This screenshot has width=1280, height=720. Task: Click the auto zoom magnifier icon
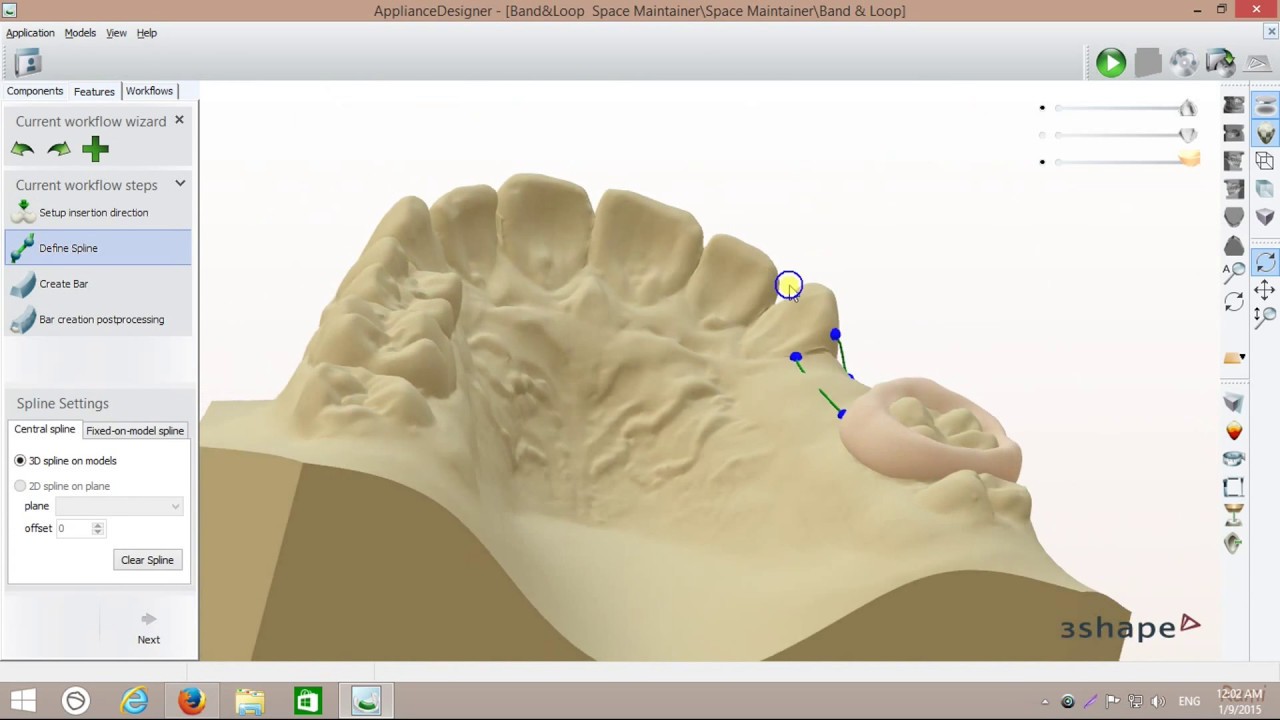point(1234,271)
